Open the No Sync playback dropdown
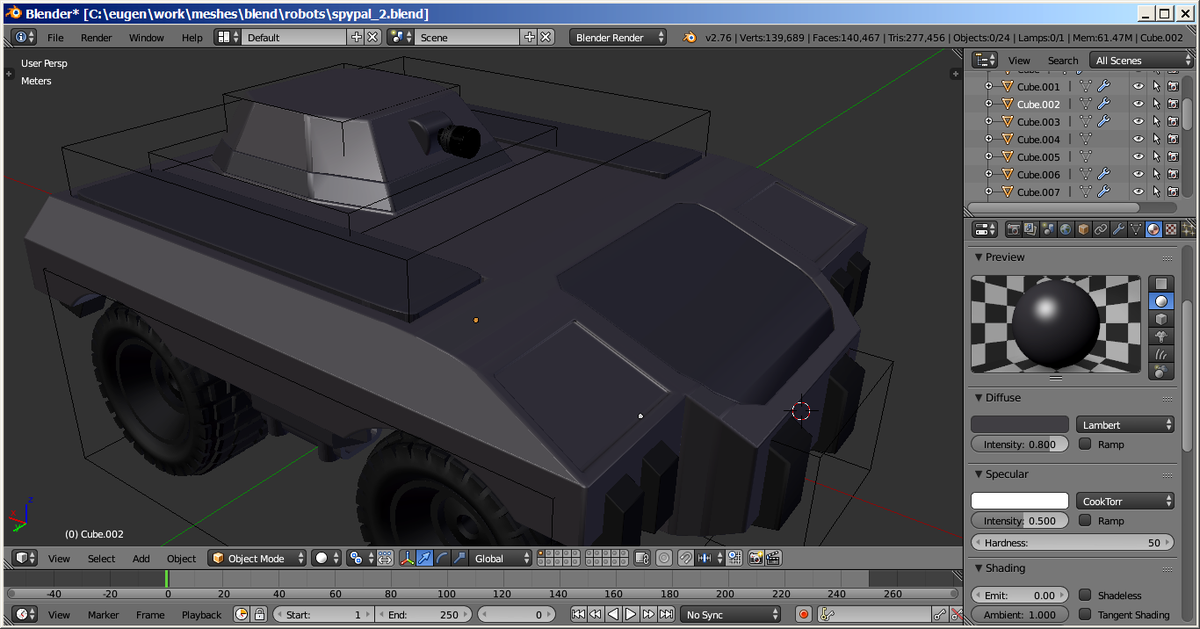Image resolution: width=1200 pixels, height=629 pixels. tap(732, 614)
